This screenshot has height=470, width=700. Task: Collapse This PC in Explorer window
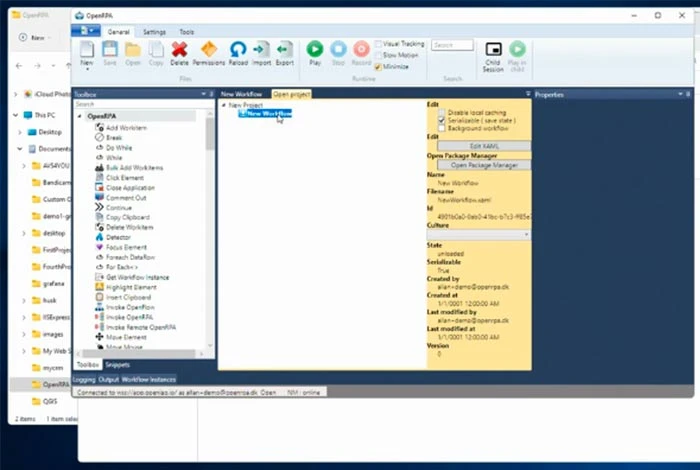coord(16,115)
